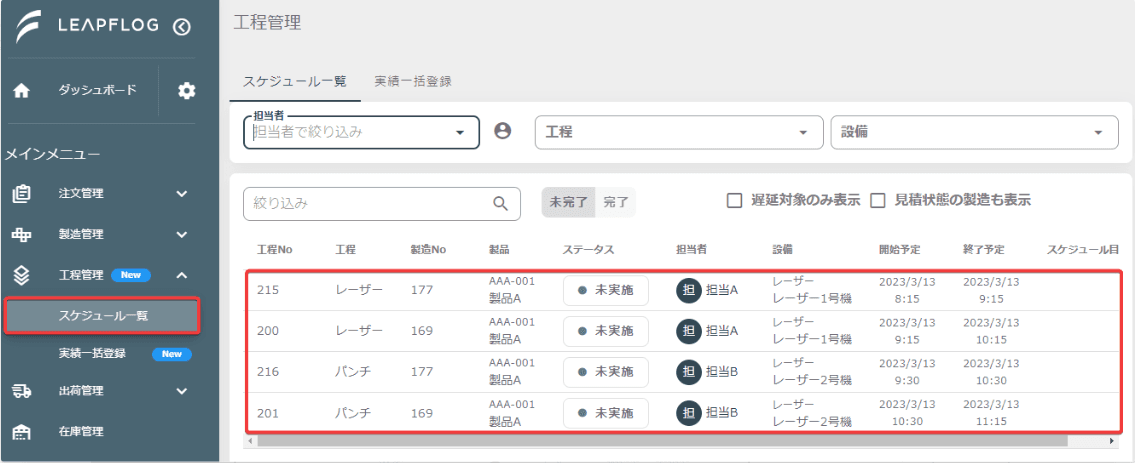
Task: Open the 設備 dropdown filter
Action: 974,132
